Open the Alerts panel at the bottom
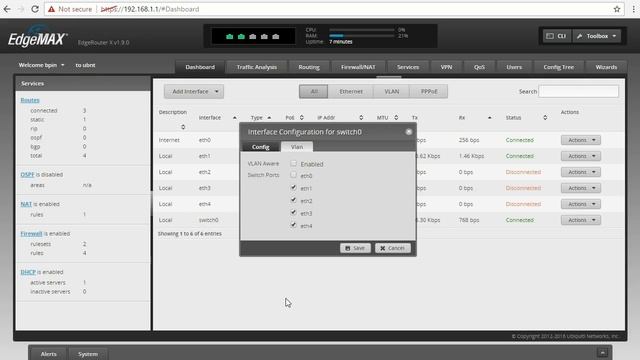The height and width of the screenshot is (360, 640). (x=49, y=354)
